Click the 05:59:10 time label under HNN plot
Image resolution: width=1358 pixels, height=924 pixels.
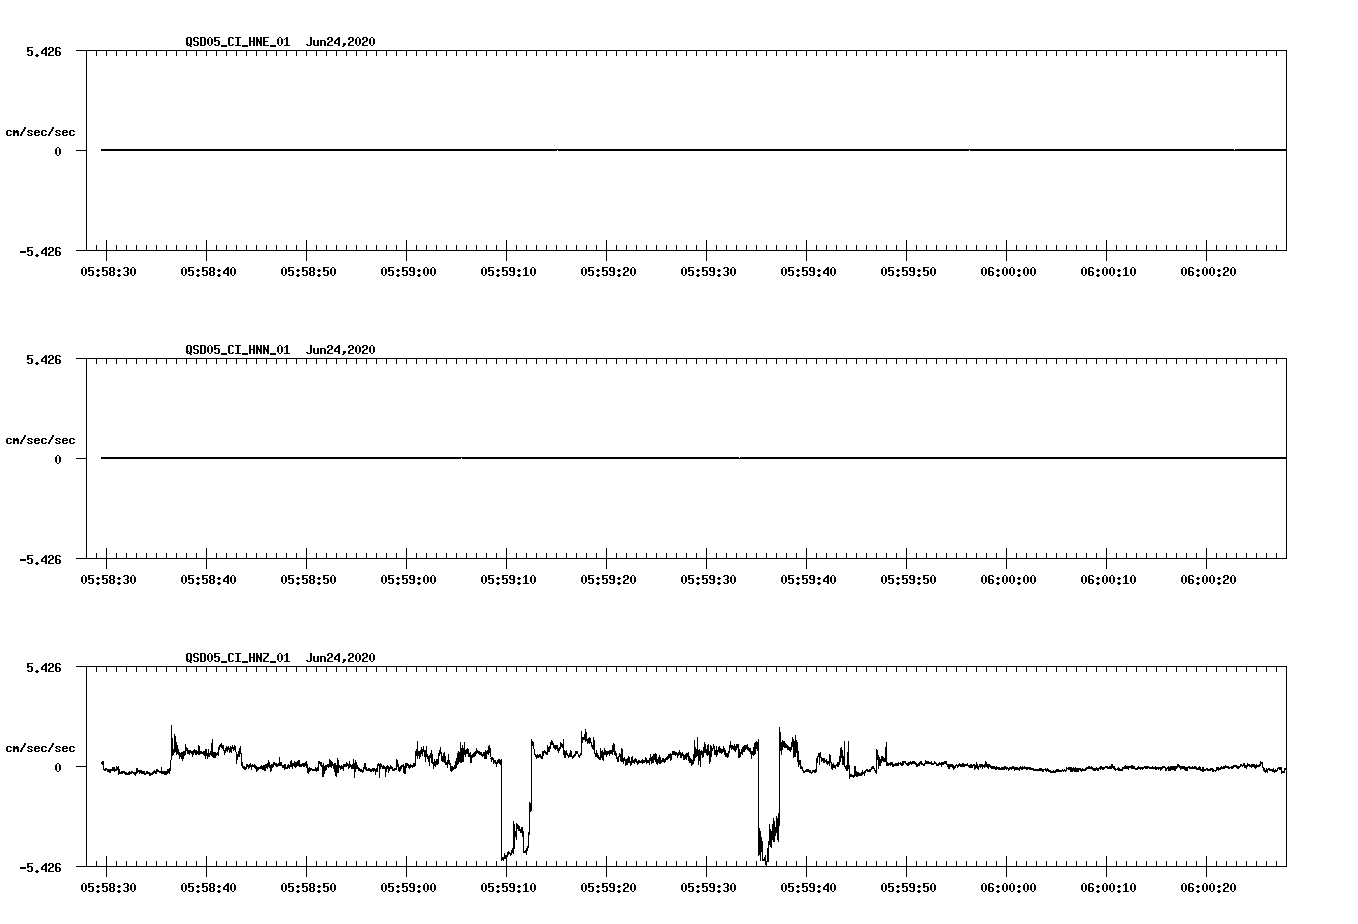coord(508,579)
